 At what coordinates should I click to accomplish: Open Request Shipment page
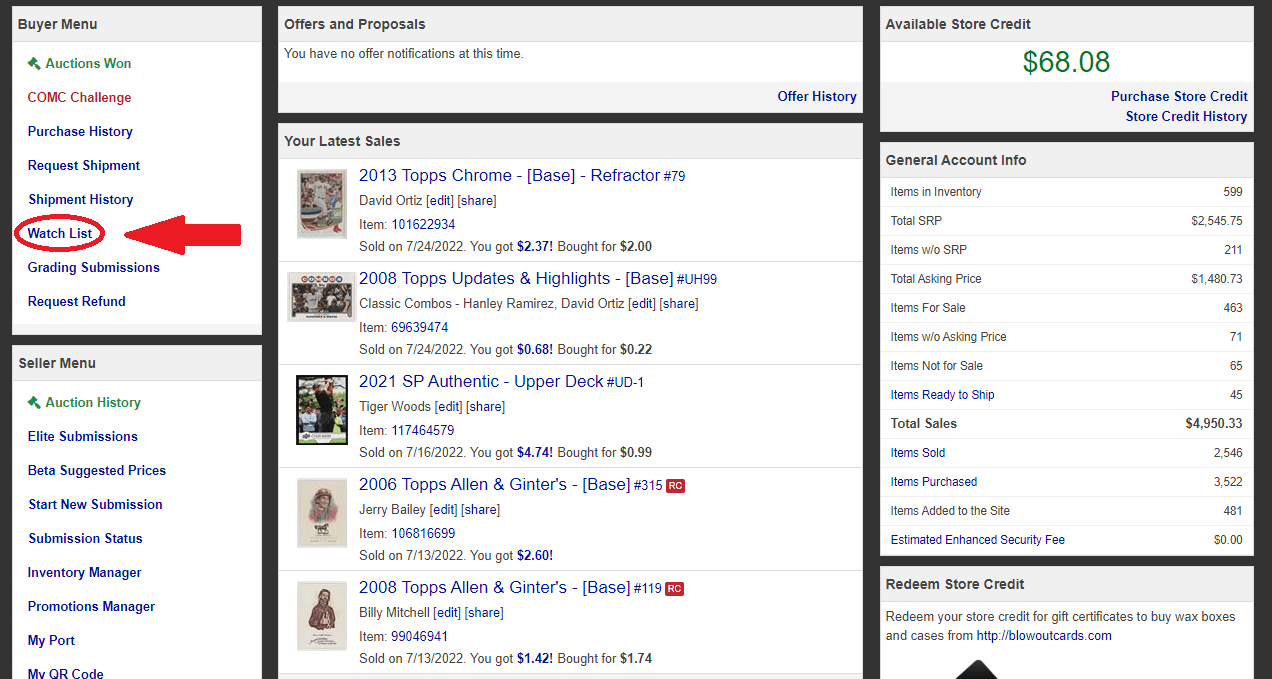point(84,165)
